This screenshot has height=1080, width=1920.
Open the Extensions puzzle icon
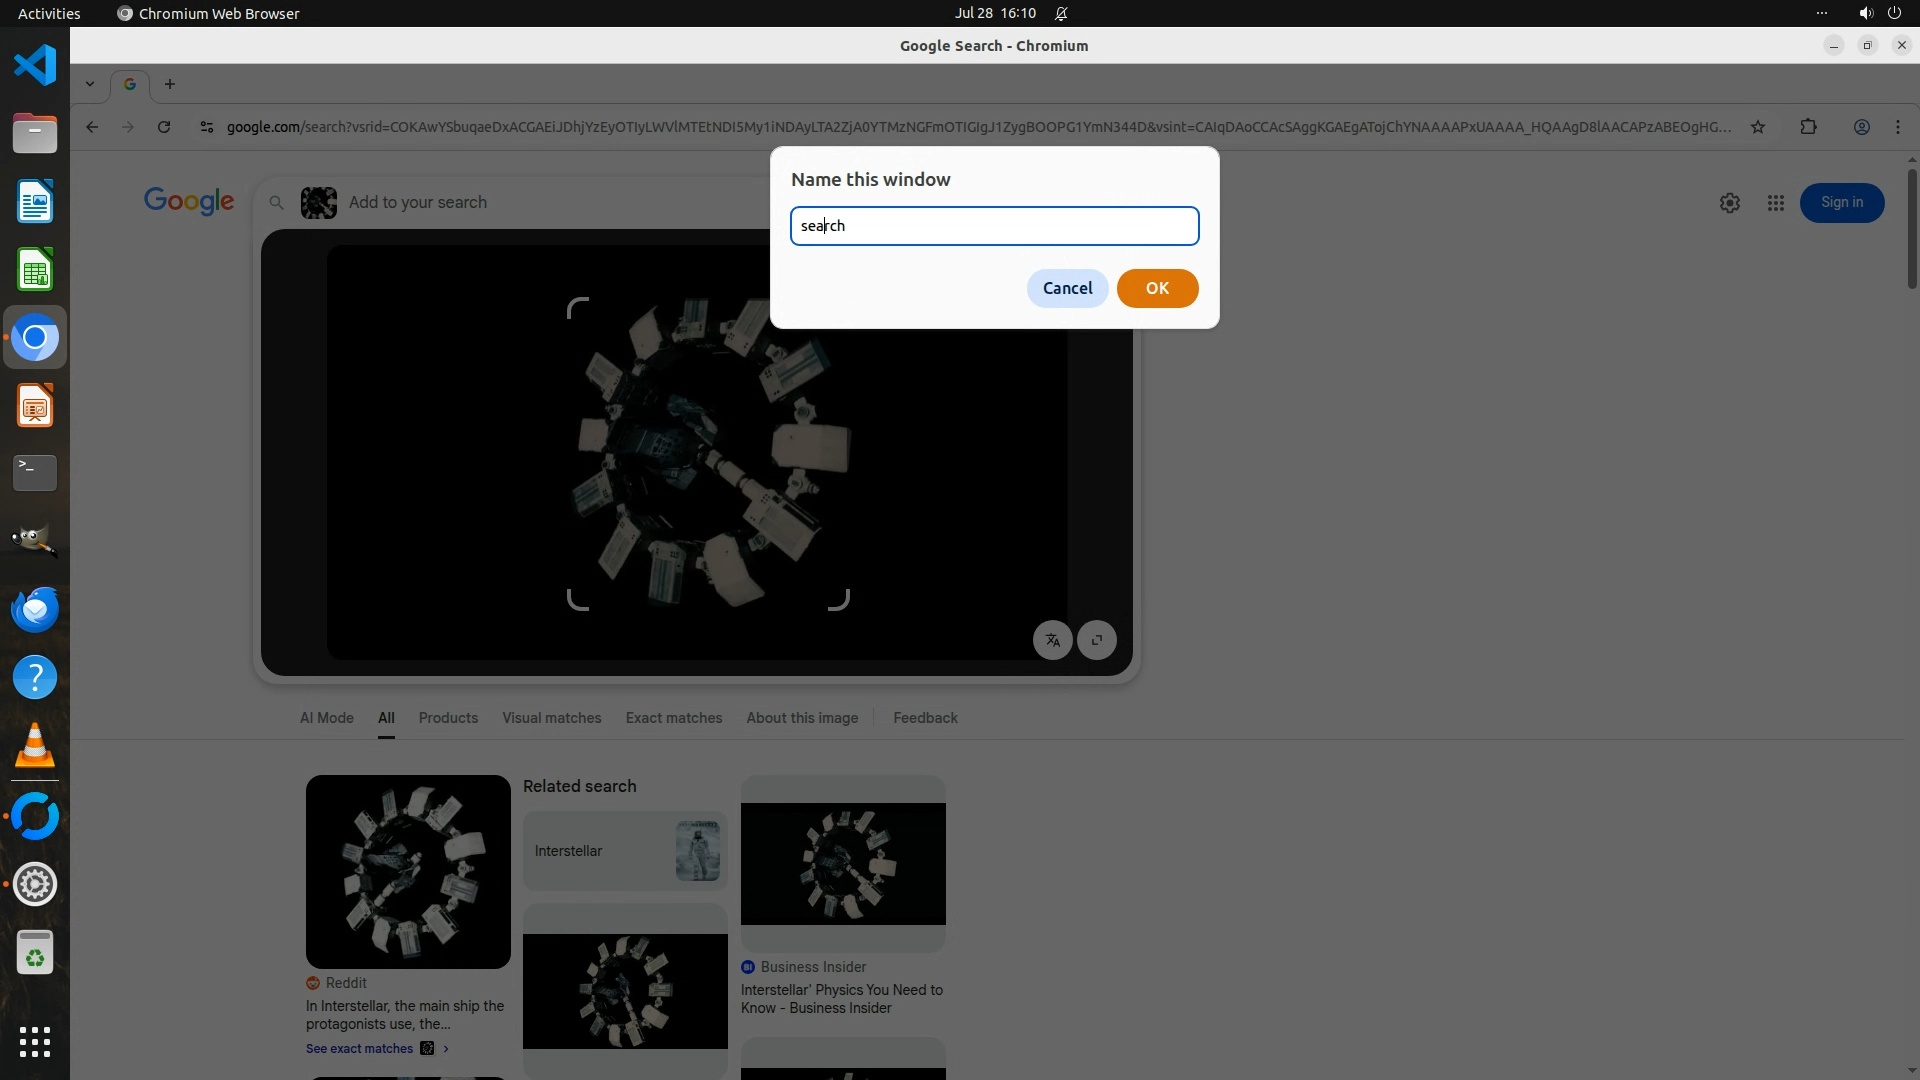click(x=1808, y=127)
